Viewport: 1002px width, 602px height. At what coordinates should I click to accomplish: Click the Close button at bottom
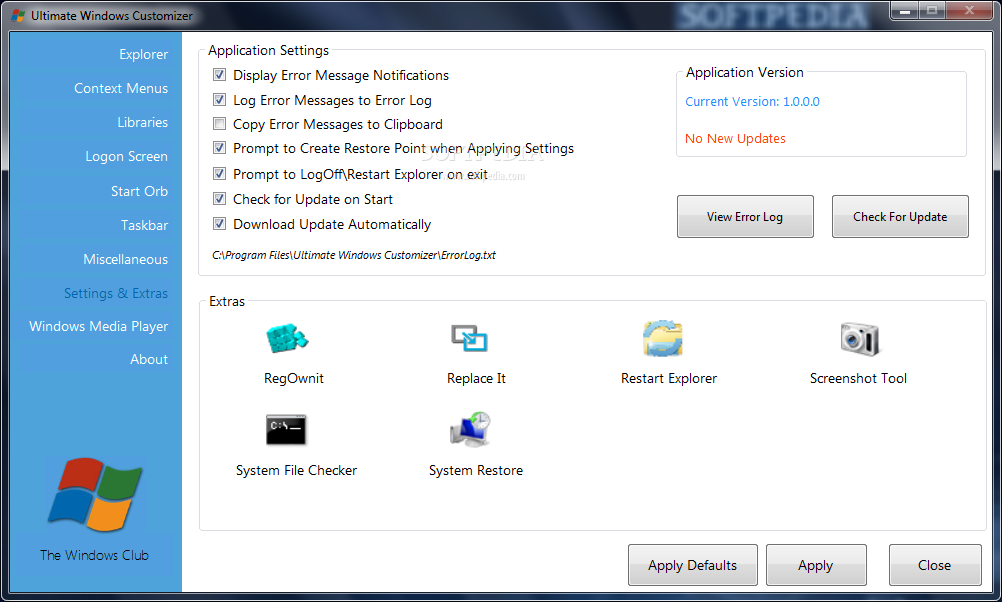click(935, 565)
